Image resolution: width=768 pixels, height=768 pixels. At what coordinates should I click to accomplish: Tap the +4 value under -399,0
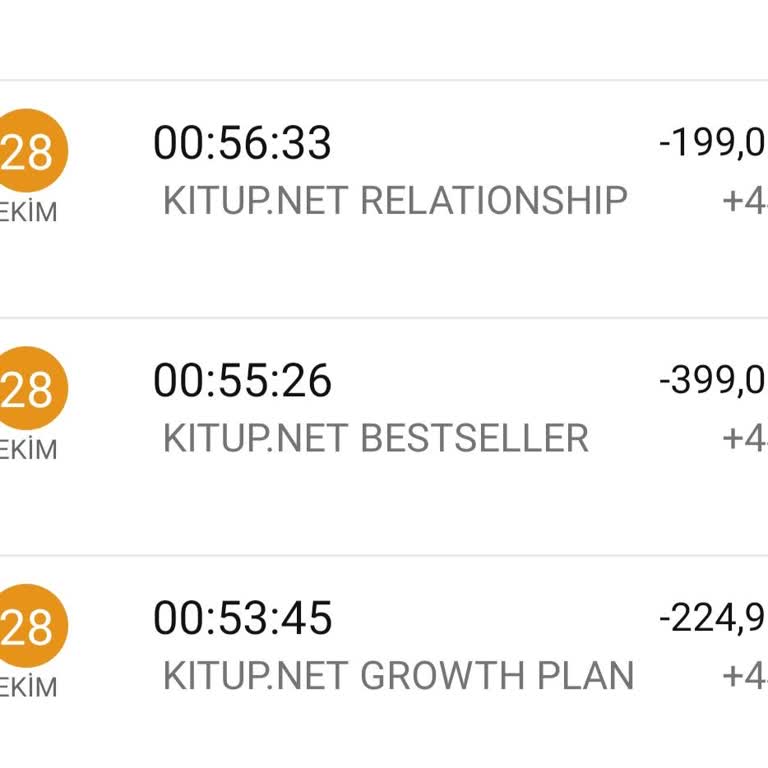[x=744, y=439]
